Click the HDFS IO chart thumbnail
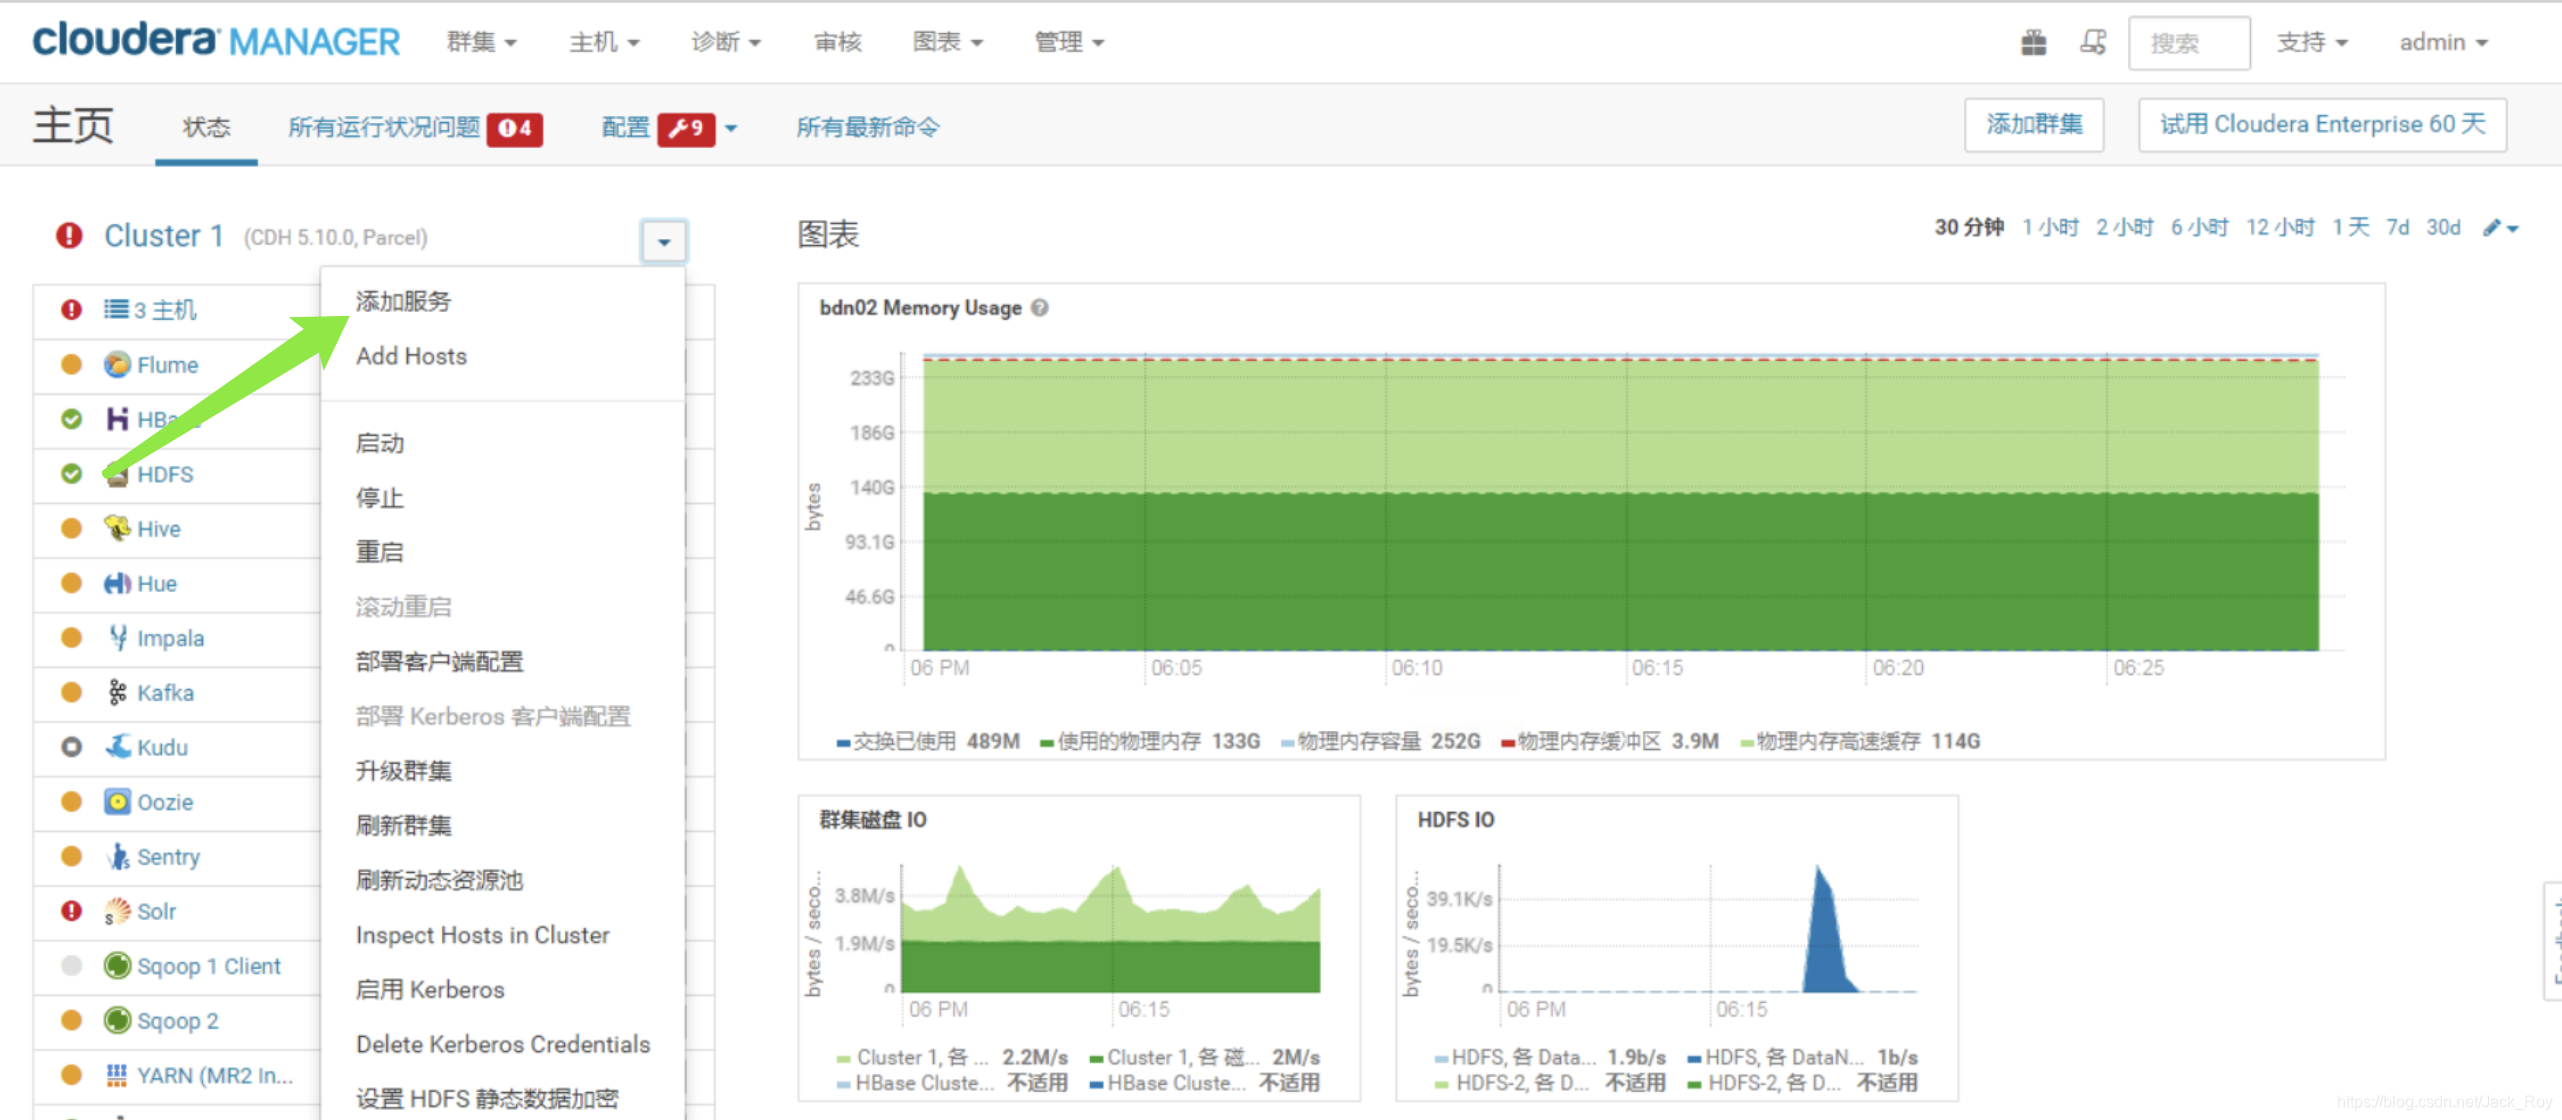Viewport: 2562px width, 1120px height. tap(1676, 948)
